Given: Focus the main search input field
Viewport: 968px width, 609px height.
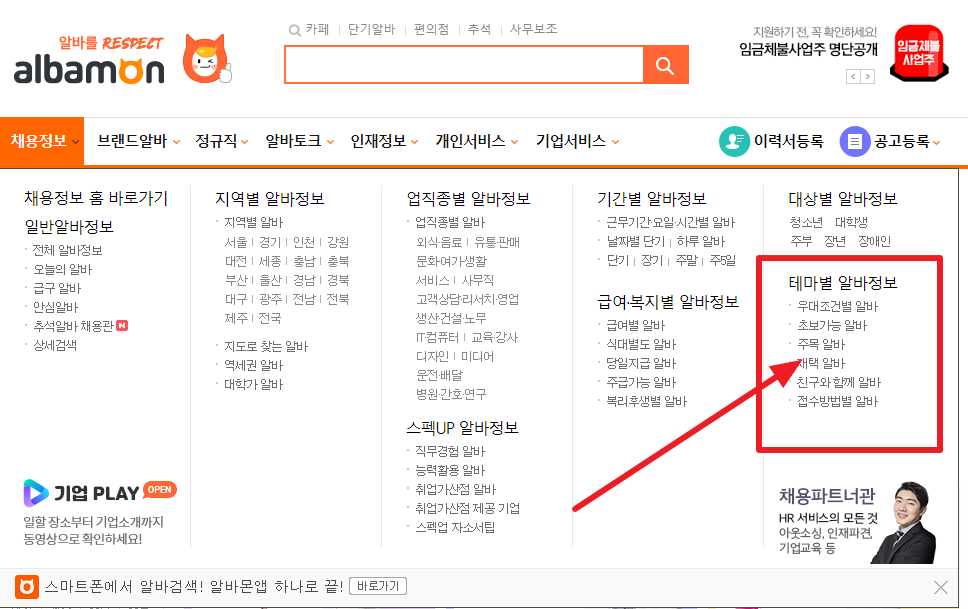Looking at the screenshot, I should coord(464,65).
